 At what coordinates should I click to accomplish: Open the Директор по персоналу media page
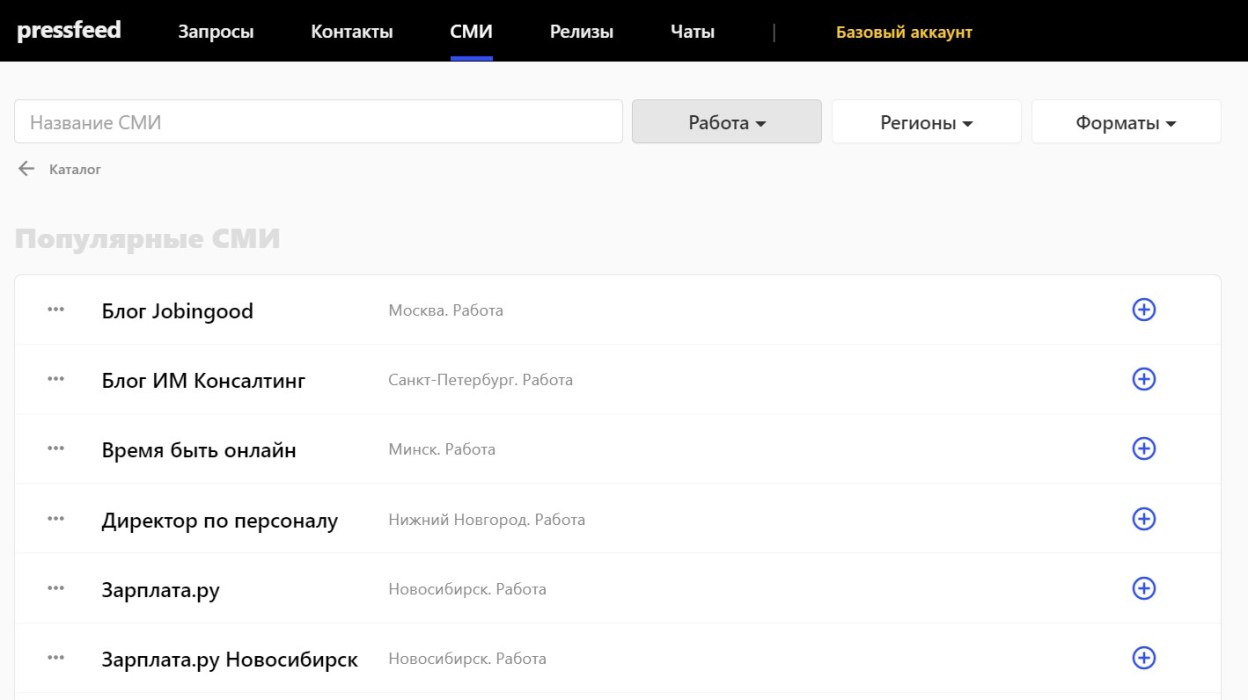click(220, 520)
